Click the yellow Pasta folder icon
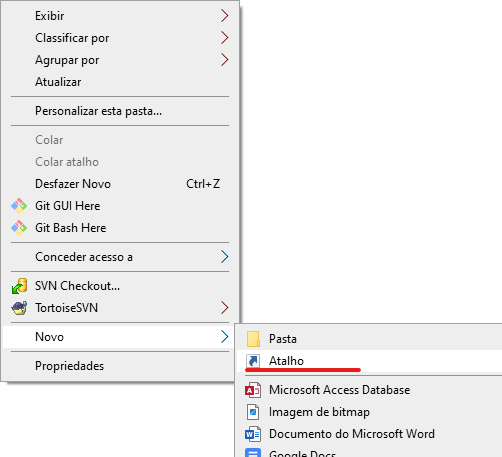Screen dimensions: 502x457 253,339
